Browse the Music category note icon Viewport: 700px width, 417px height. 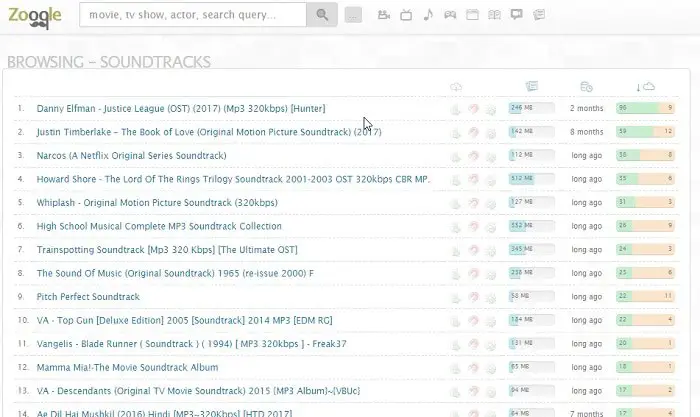[x=428, y=15]
